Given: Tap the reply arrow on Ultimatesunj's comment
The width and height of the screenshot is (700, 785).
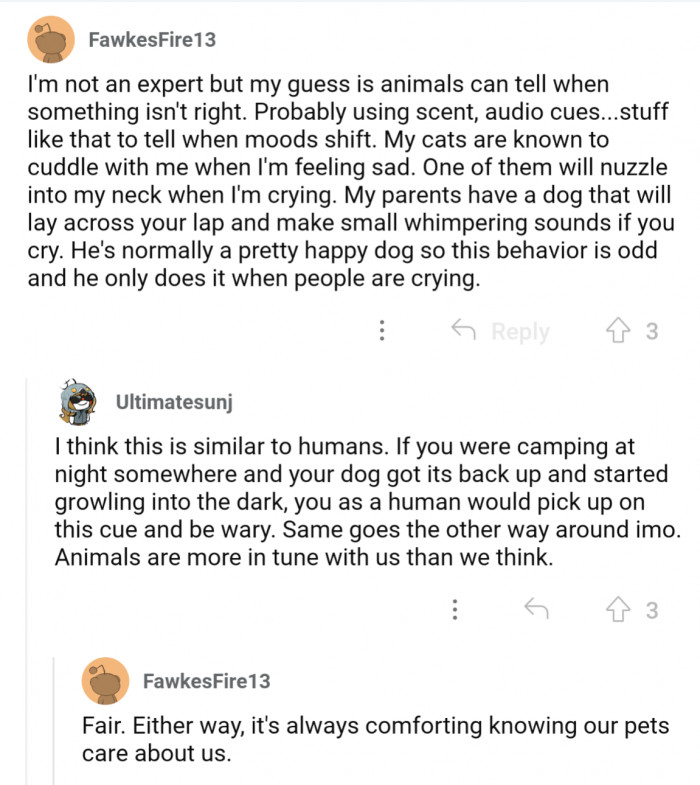Looking at the screenshot, I should [x=539, y=609].
